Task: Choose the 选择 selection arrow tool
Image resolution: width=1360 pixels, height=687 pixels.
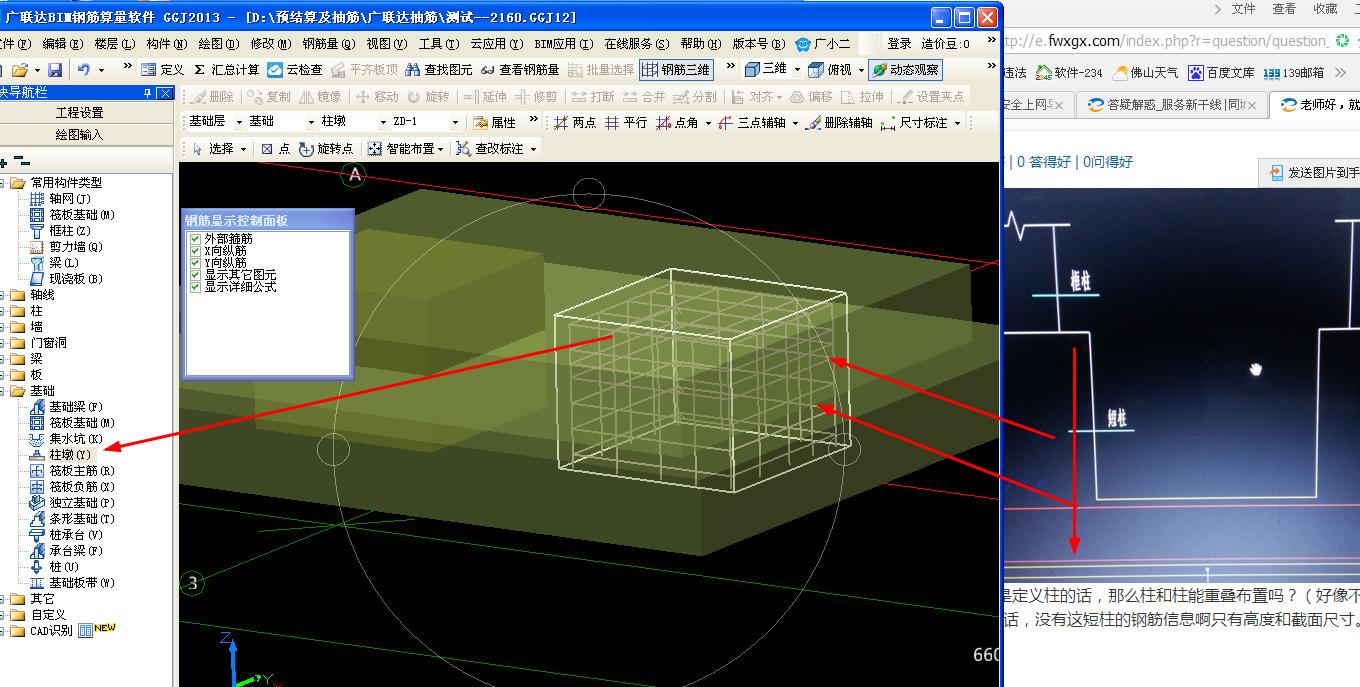Action: tap(212, 148)
